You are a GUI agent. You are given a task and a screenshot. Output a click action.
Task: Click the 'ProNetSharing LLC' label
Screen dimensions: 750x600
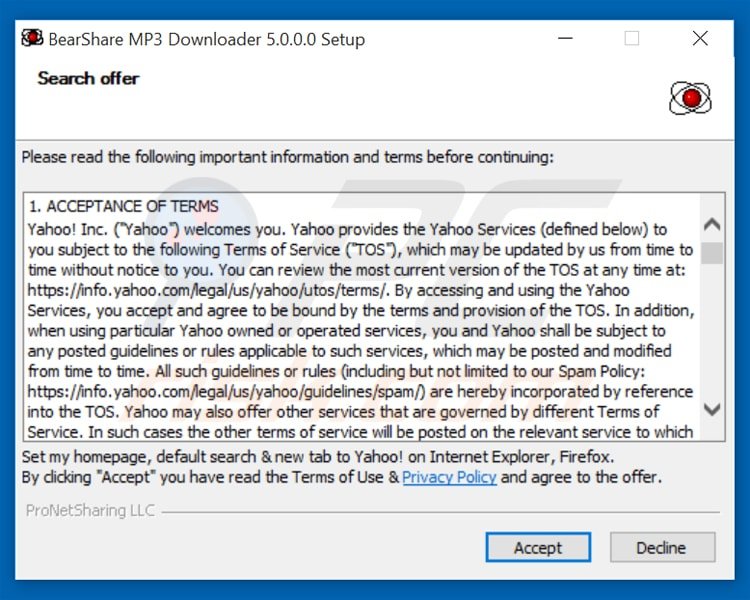[90, 511]
